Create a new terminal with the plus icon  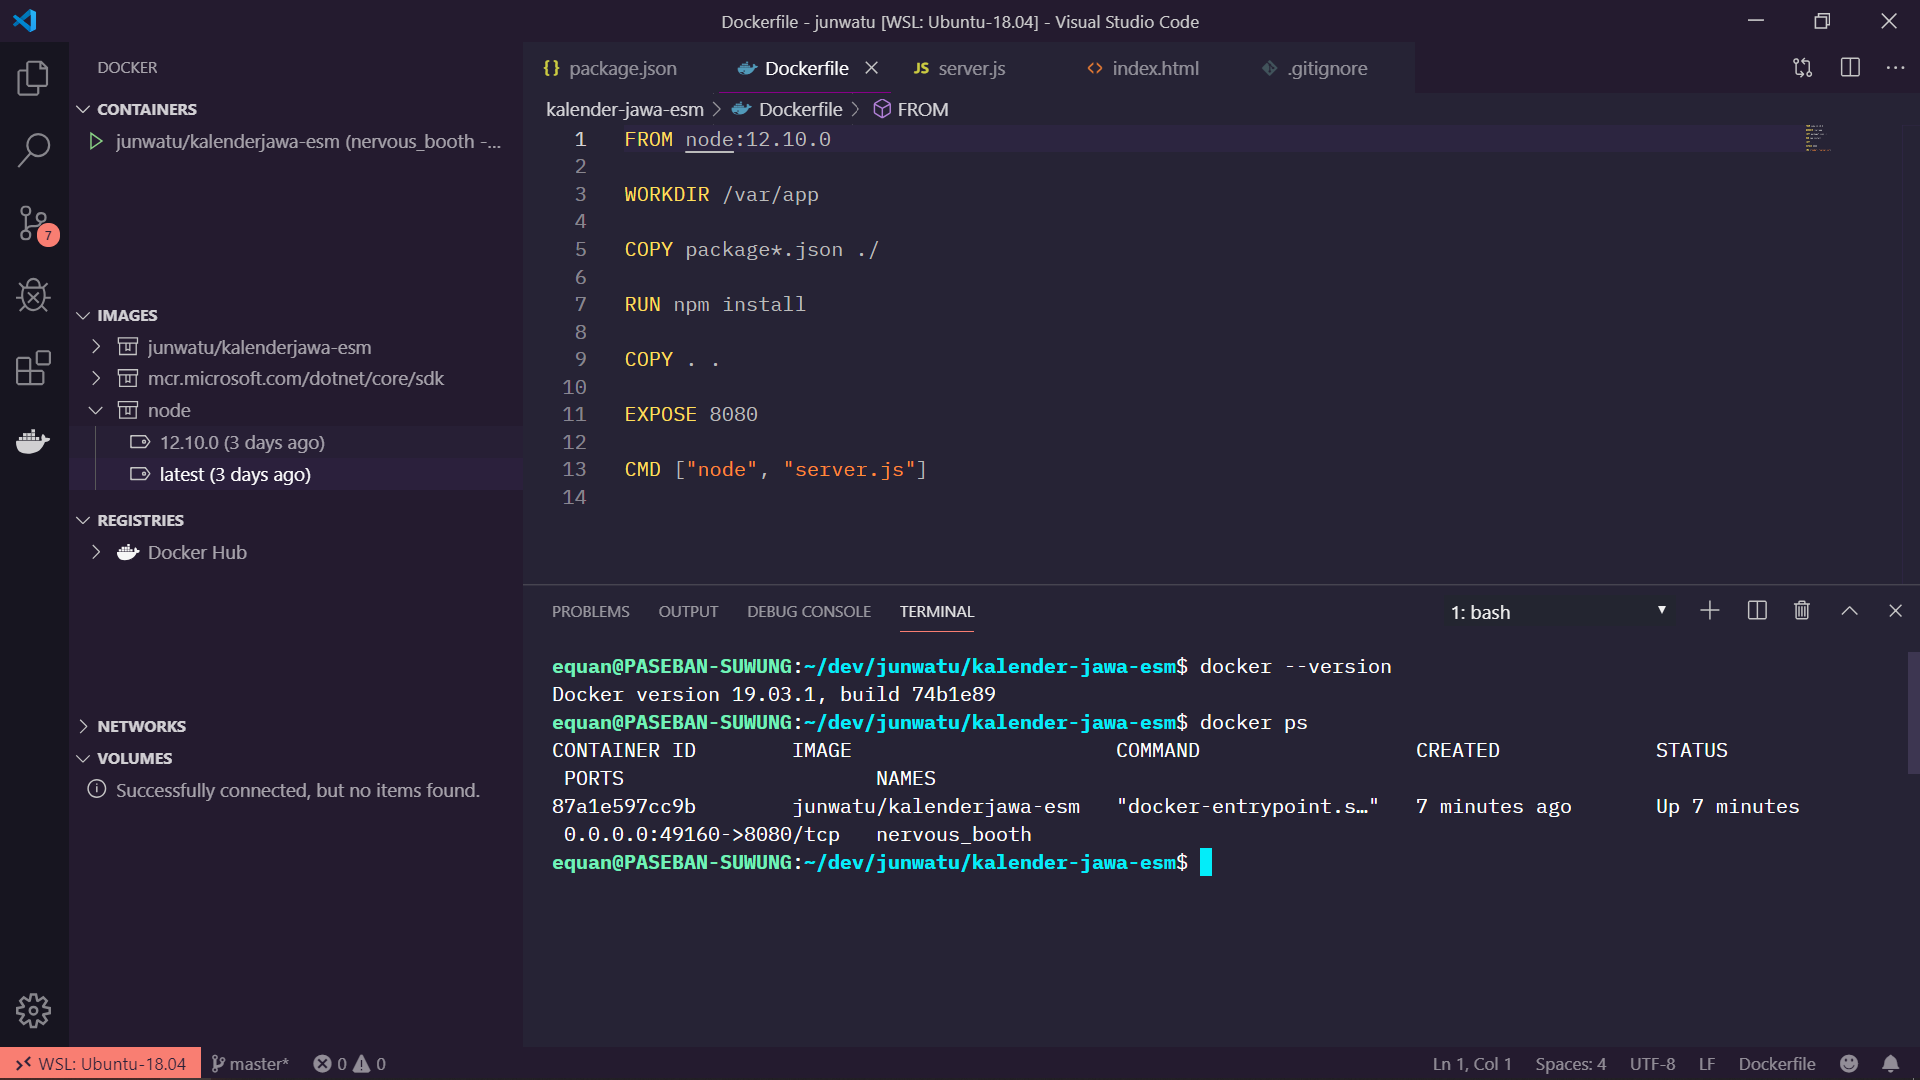click(x=1710, y=611)
